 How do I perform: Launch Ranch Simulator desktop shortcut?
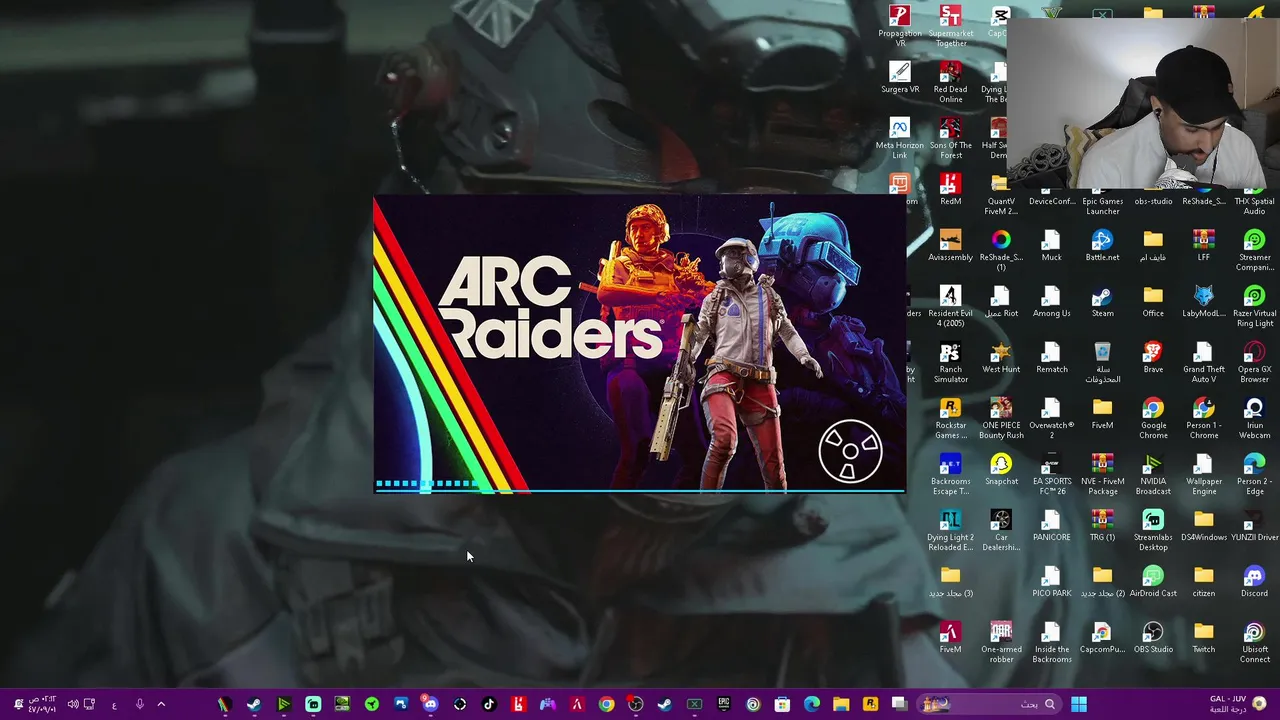click(950, 361)
